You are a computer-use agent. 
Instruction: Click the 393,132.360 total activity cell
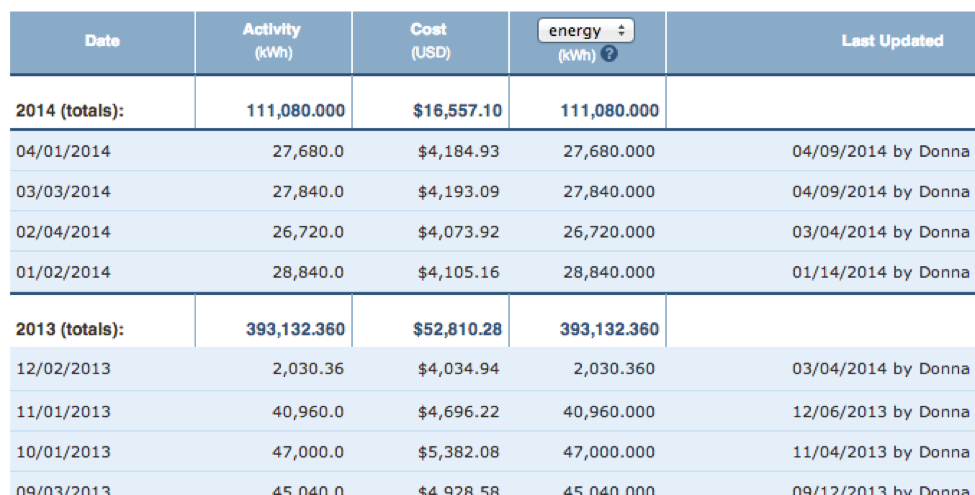pyautogui.click(x=295, y=329)
